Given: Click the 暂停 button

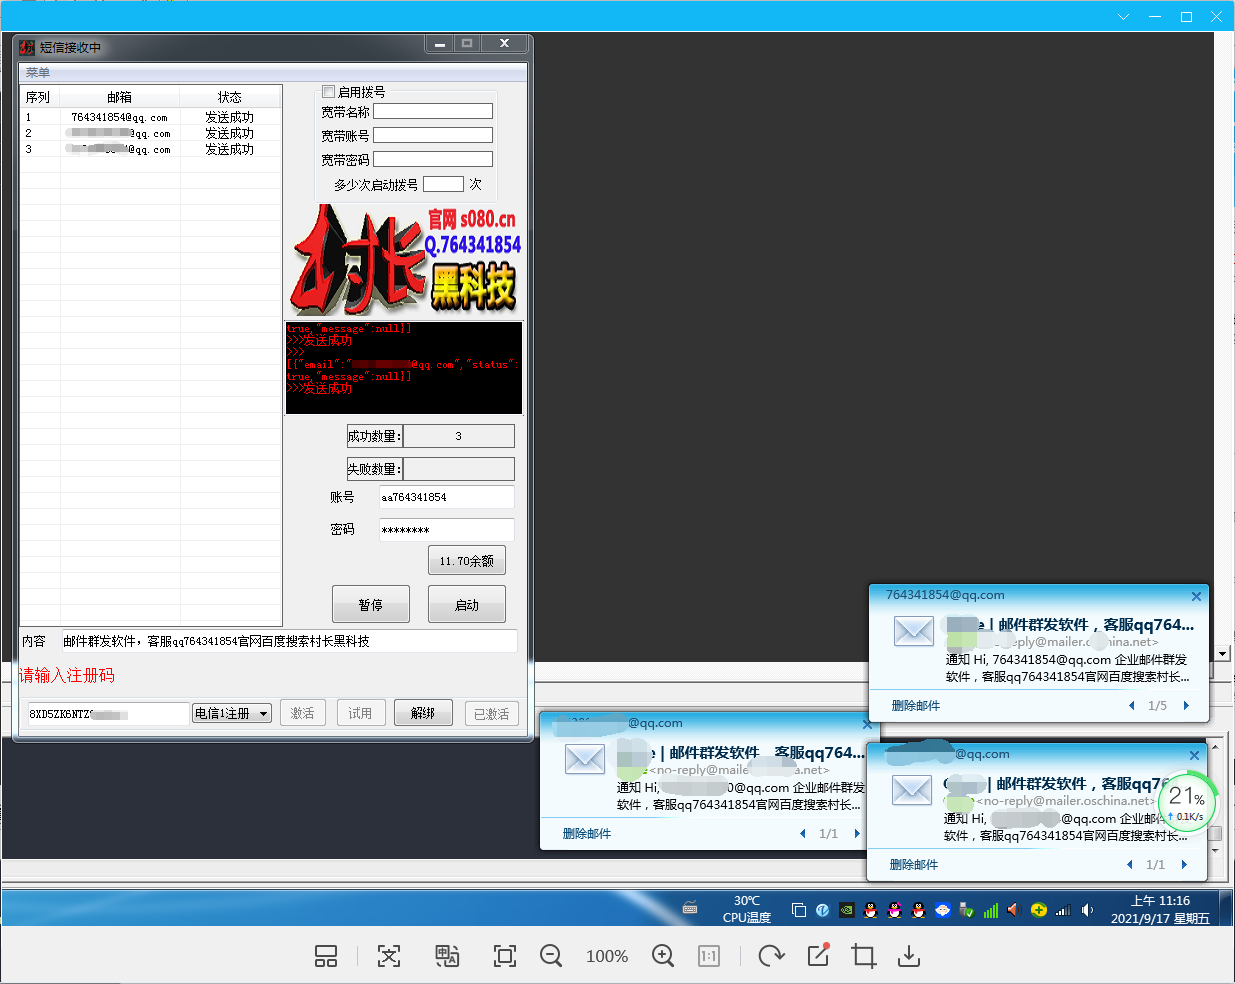Looking at the screenshot, I should pyautogui.click(x=371, y=604).
